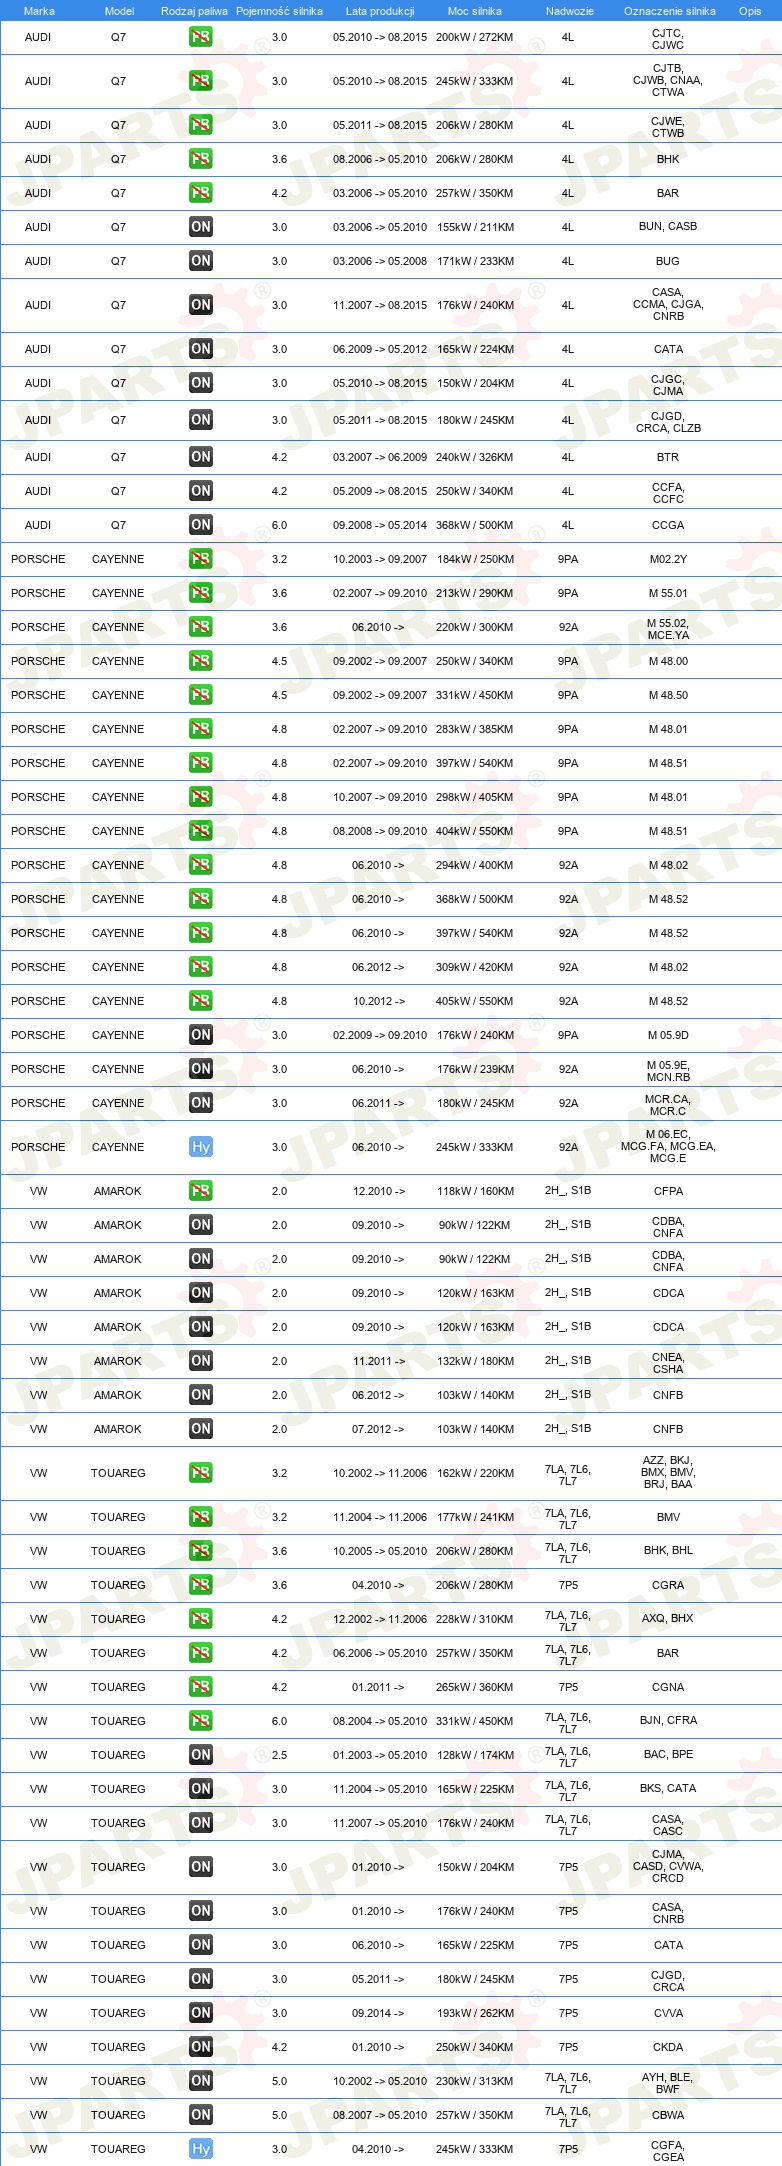Select engine code M02.2Y cell

(x=668, y=559)
